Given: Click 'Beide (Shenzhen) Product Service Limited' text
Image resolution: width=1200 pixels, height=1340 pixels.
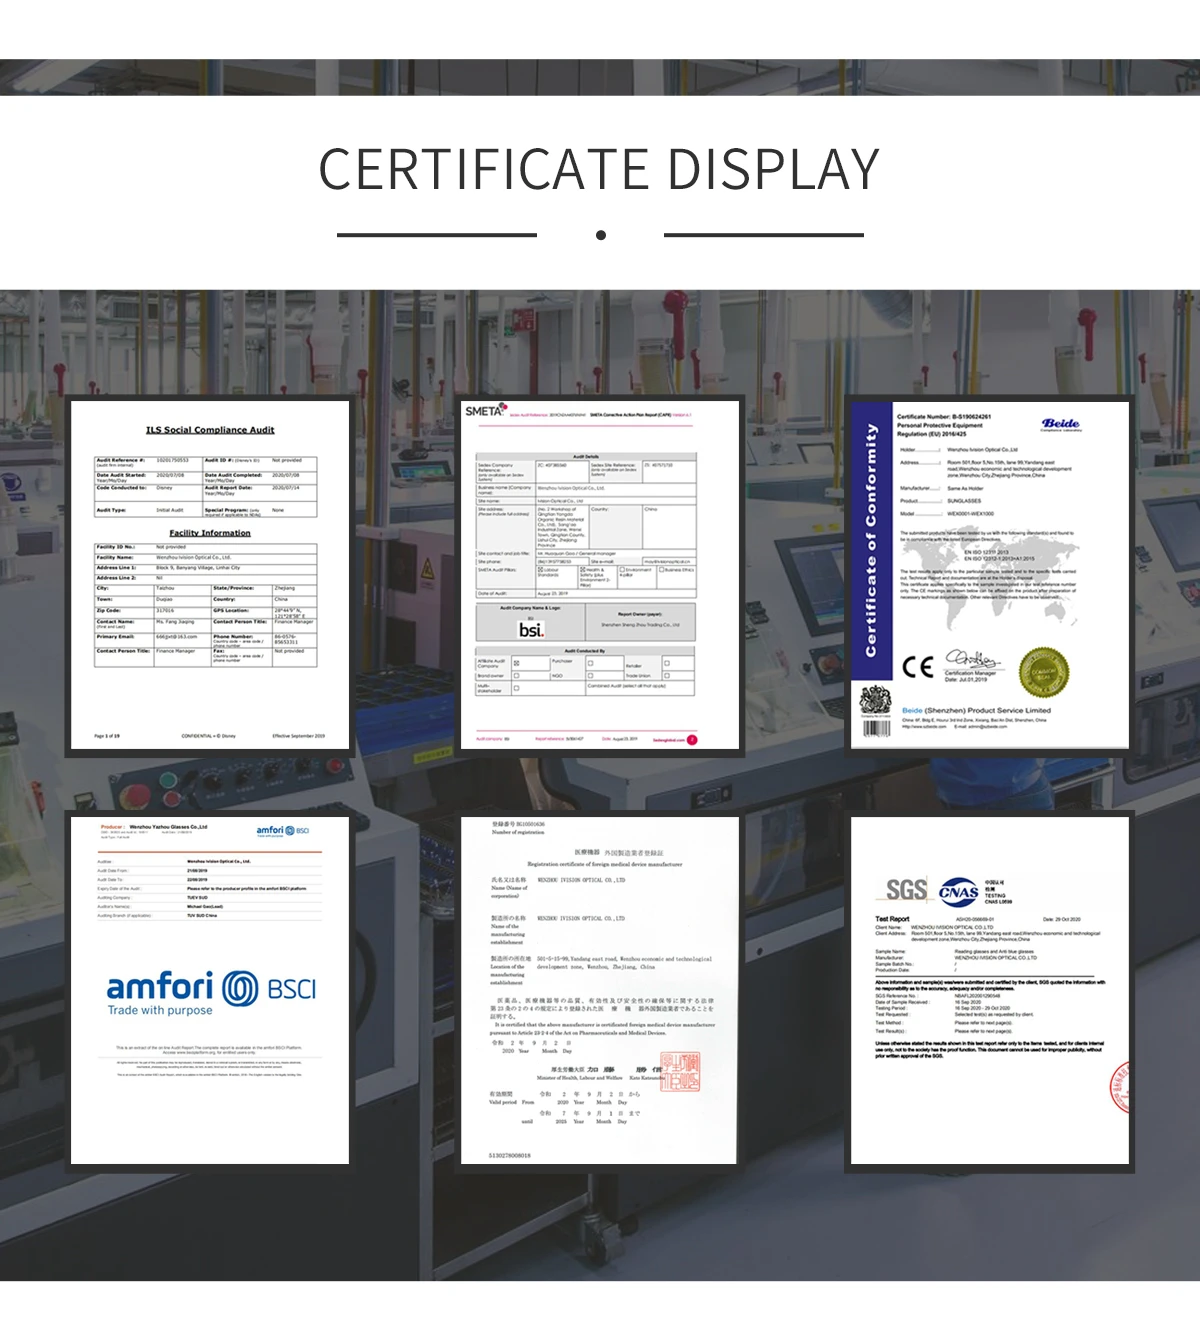Looking at the screenshot, I should point(976,710).
